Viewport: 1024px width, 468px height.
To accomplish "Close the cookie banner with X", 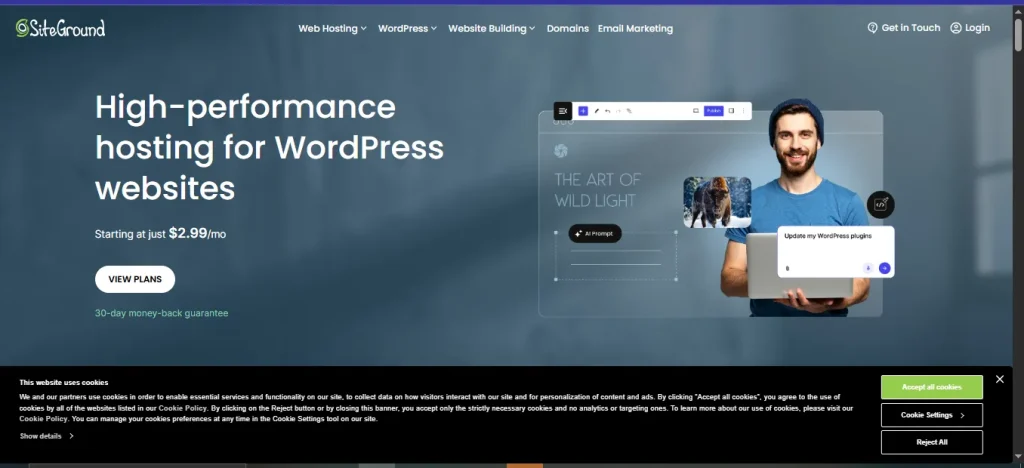I will (x=999, y=379).
